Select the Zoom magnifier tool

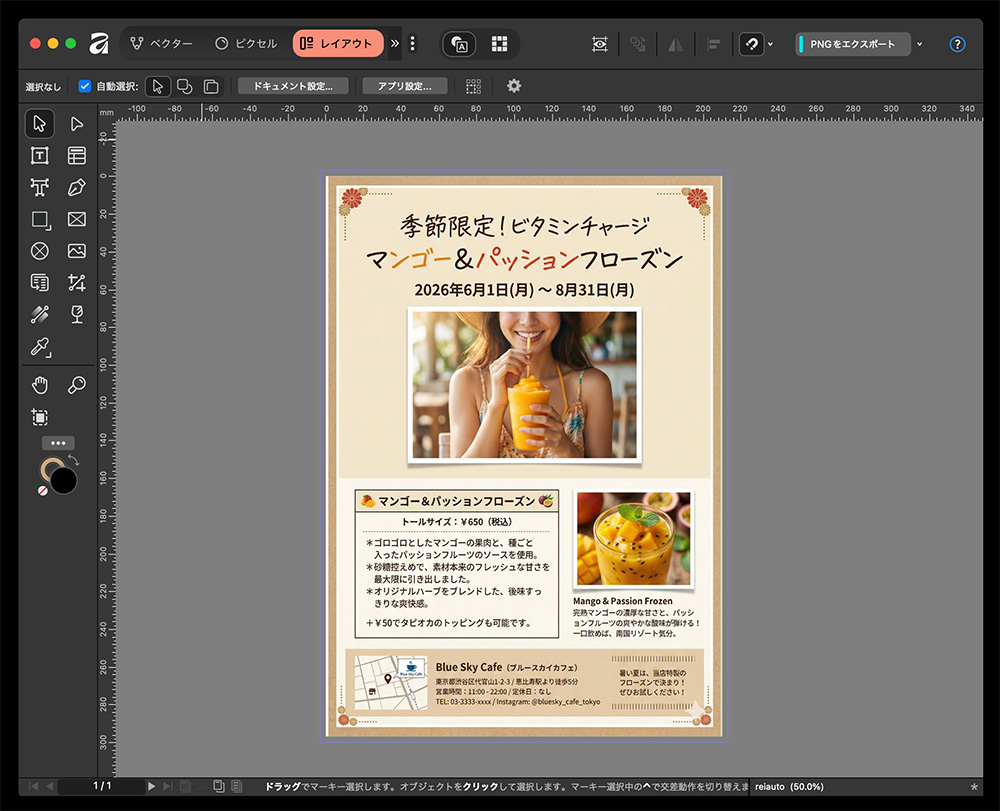[77, 385]
